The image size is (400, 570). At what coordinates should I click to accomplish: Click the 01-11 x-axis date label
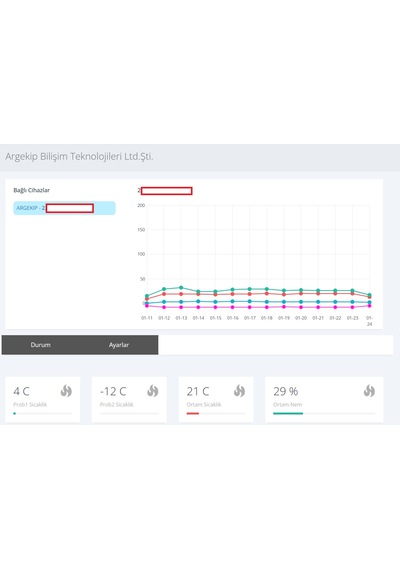(x=147, y=318)
